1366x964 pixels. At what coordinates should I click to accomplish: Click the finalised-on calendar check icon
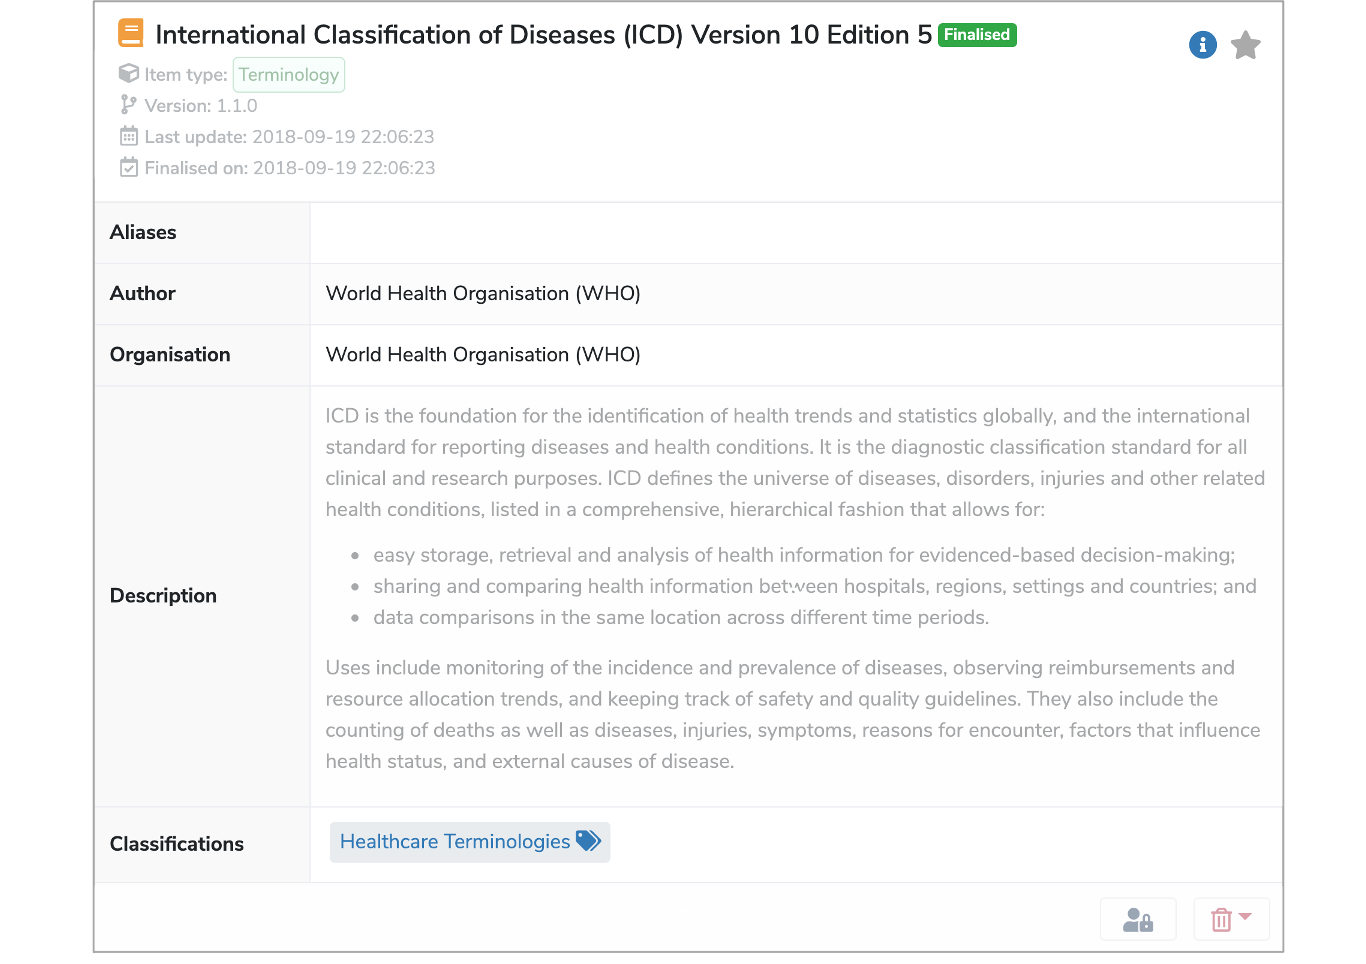[x=129, y=167]
